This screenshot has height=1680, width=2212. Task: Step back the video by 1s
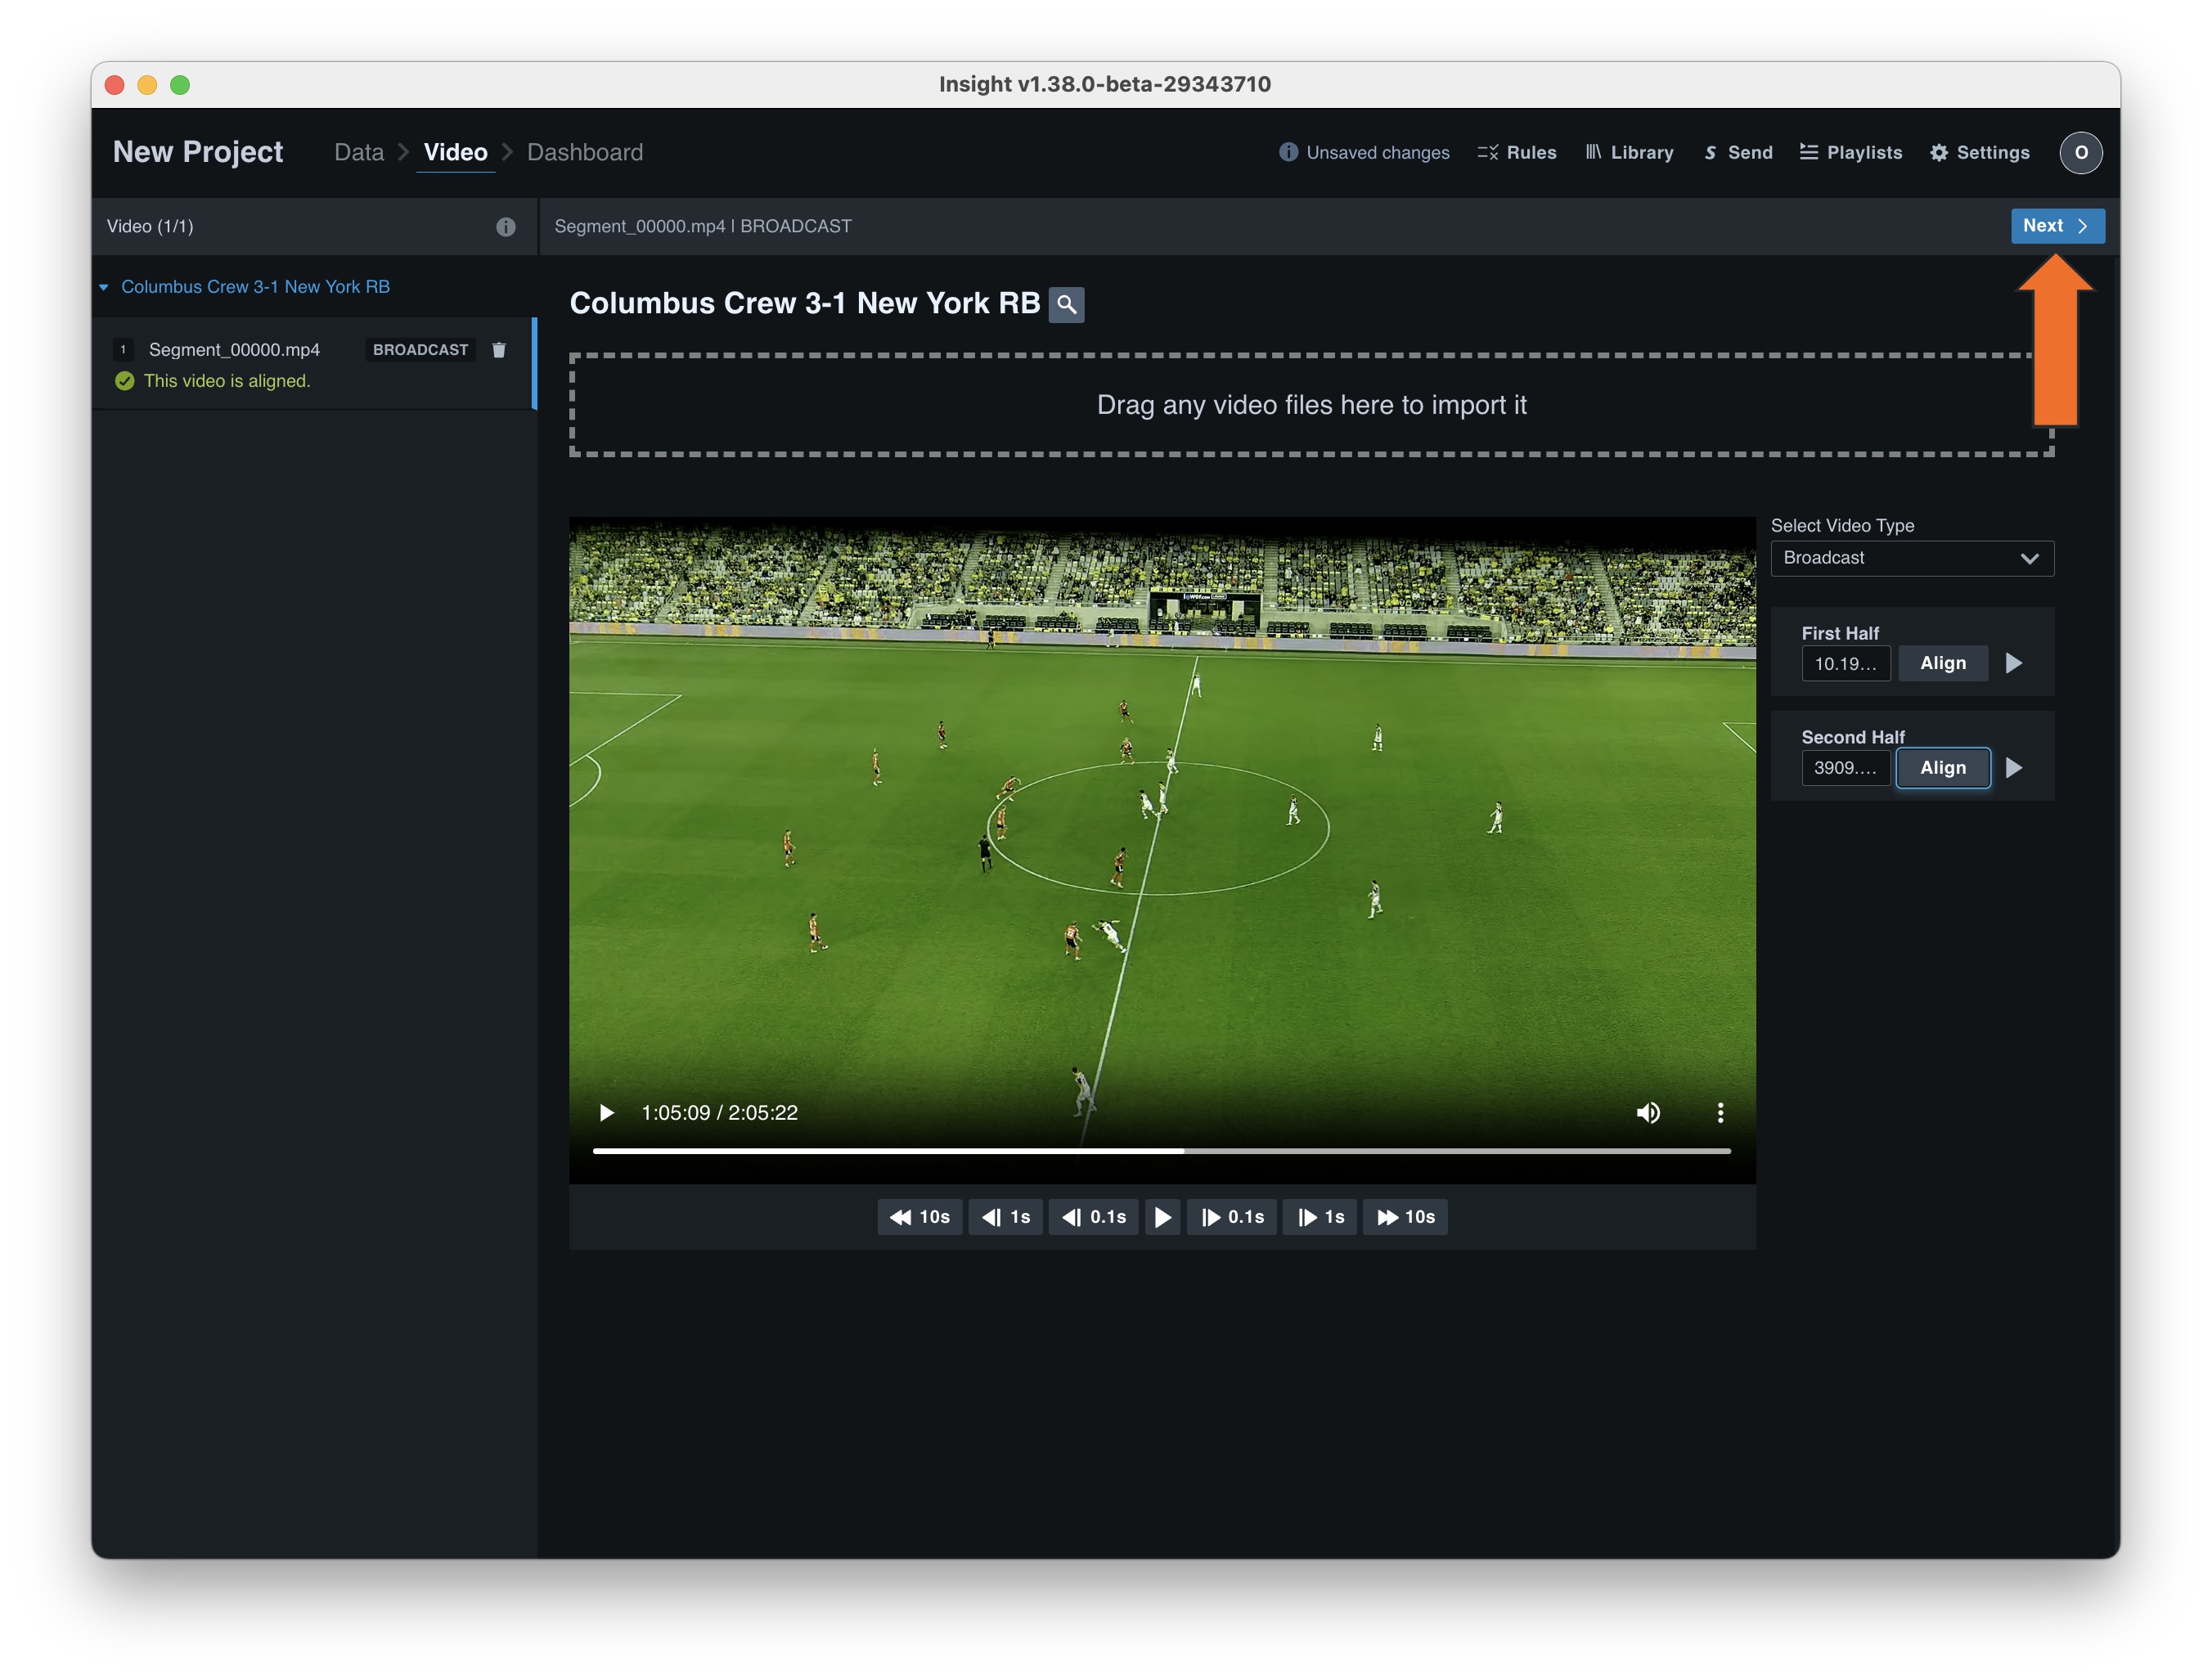click(x=1006, y=1217)
